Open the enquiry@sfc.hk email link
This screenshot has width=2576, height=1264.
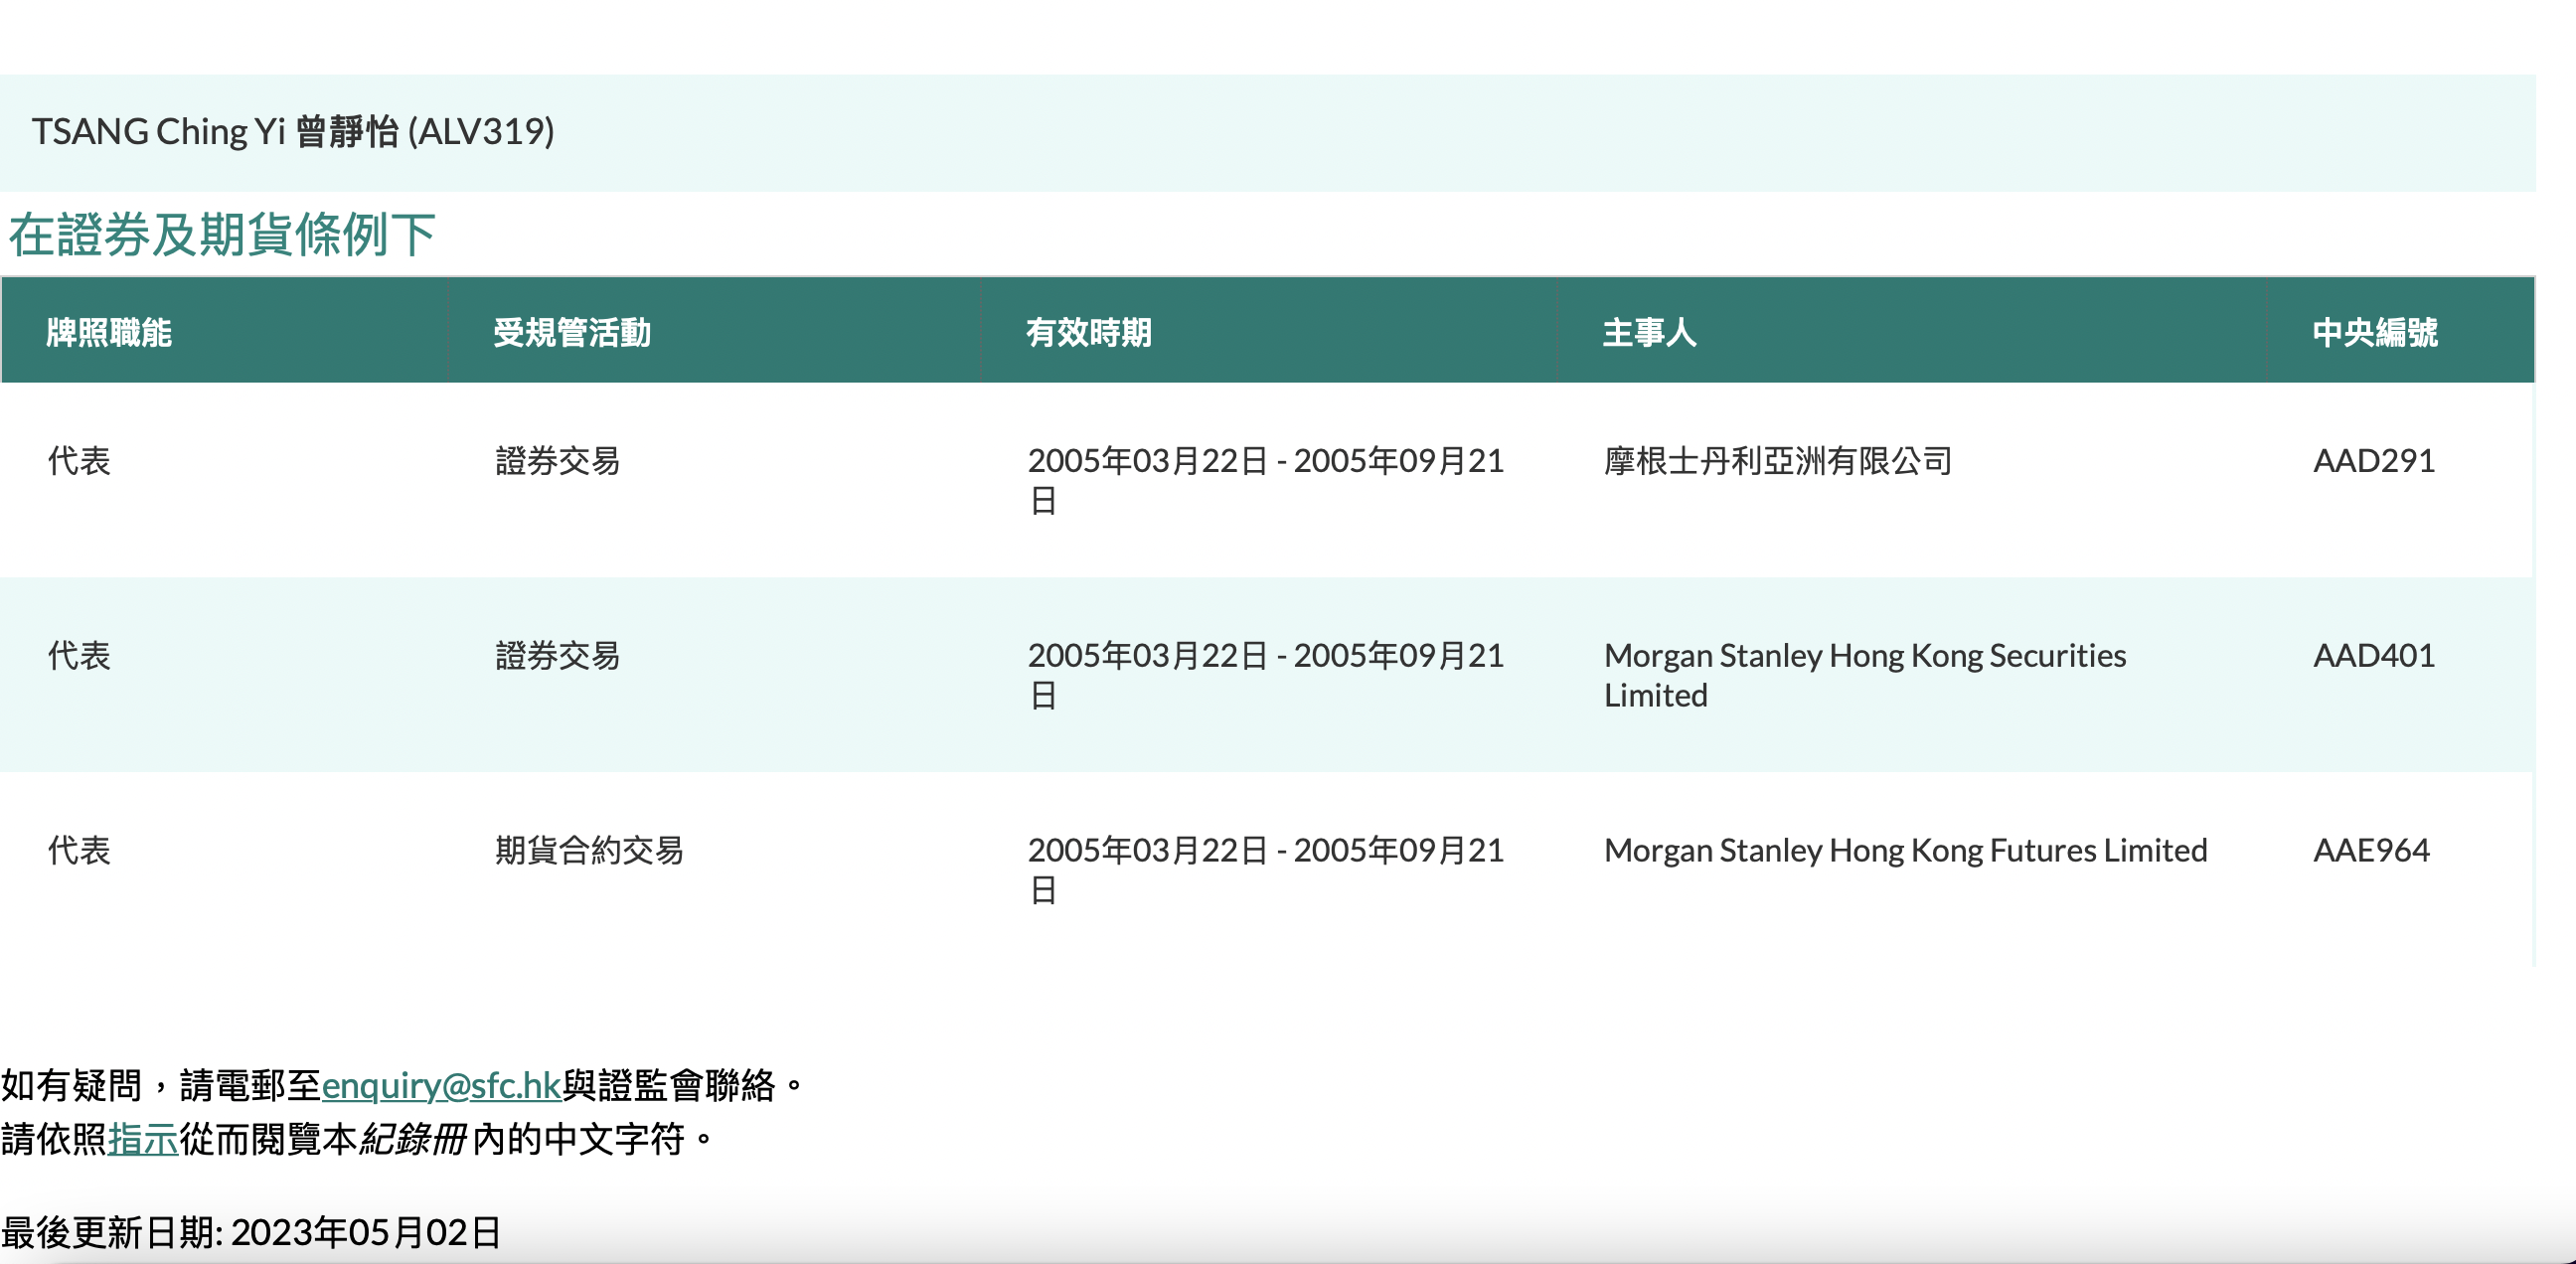point(441,1085)
